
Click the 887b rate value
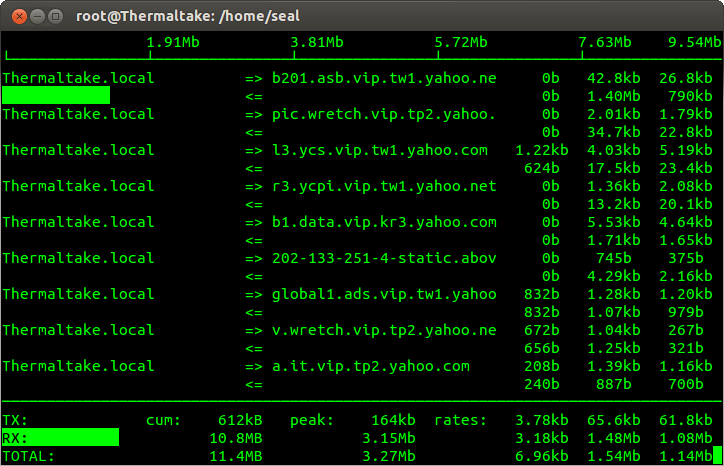coord(614,384)
